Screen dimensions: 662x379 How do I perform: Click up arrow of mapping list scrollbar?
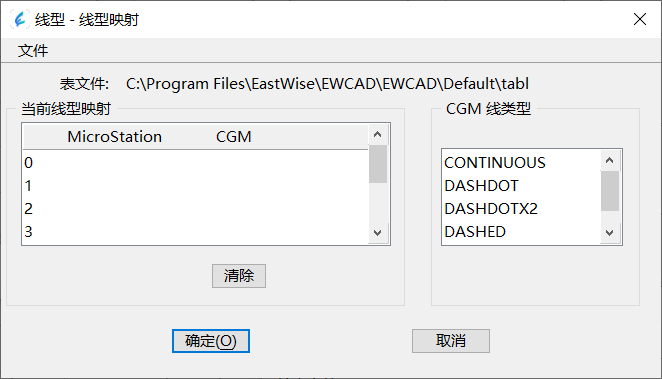[x=378, y=135]
